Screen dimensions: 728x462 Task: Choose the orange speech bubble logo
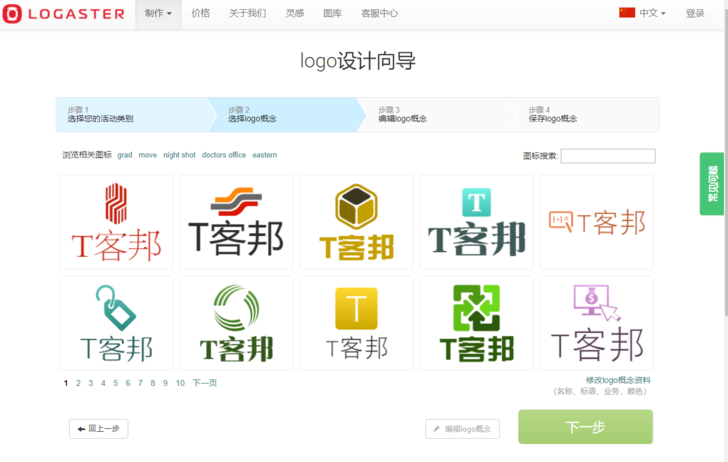tap(597, 222)
